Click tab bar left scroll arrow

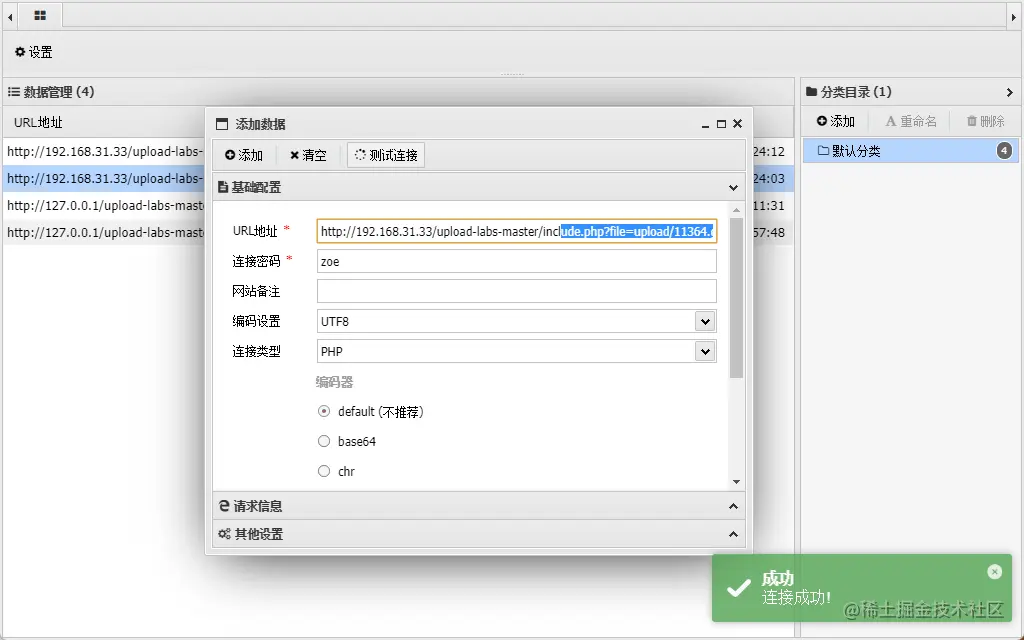(x=10, y=16)
